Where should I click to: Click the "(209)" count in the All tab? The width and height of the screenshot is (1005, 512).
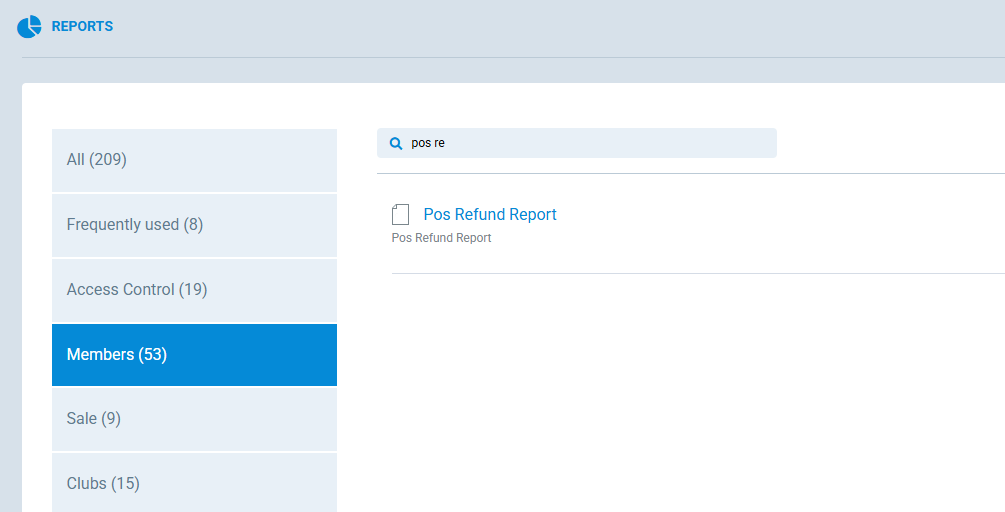[x=108, y=160]
